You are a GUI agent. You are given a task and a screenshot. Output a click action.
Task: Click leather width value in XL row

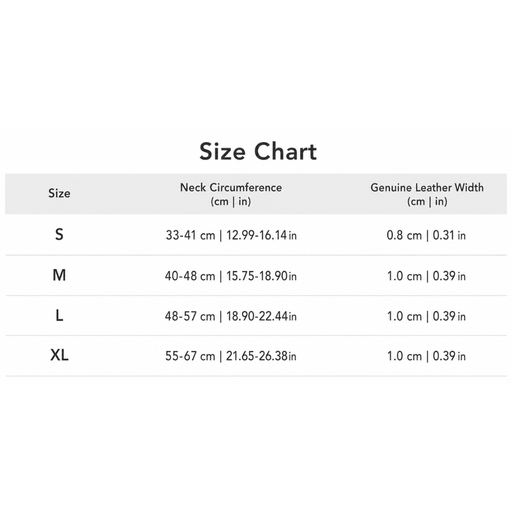[426, 356]
